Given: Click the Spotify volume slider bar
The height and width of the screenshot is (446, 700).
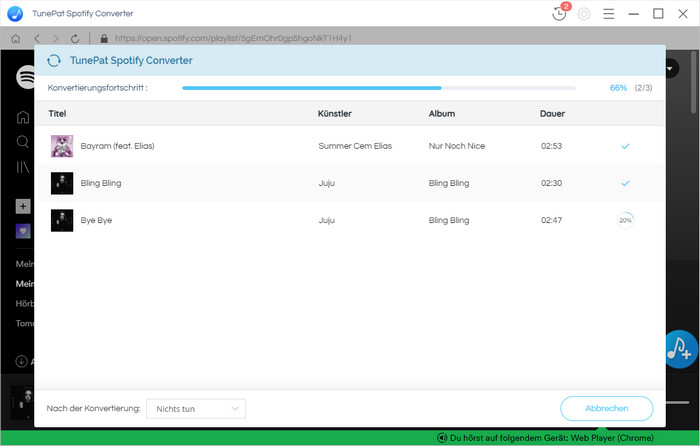Looking at the screenshot, I should pyautogui.click(x=678, y=402).
